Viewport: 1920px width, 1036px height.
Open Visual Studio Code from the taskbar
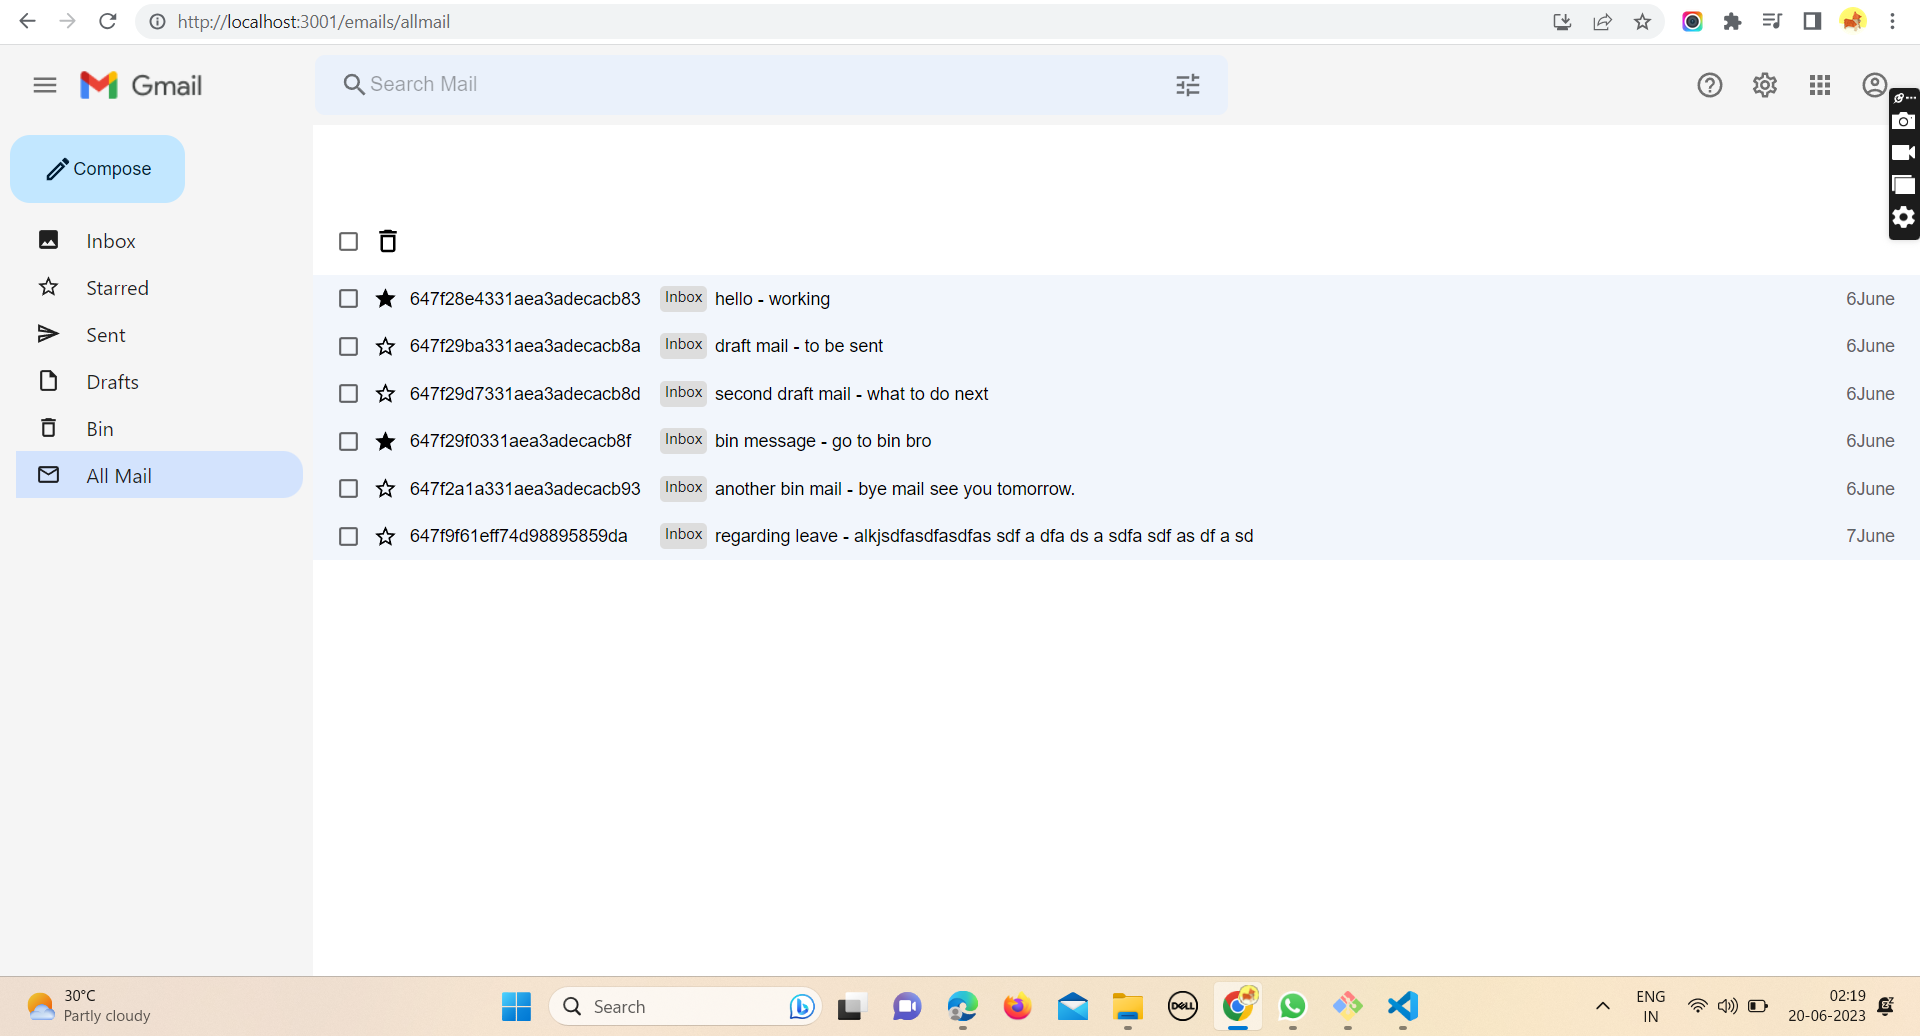(x=1402, y=1006)
